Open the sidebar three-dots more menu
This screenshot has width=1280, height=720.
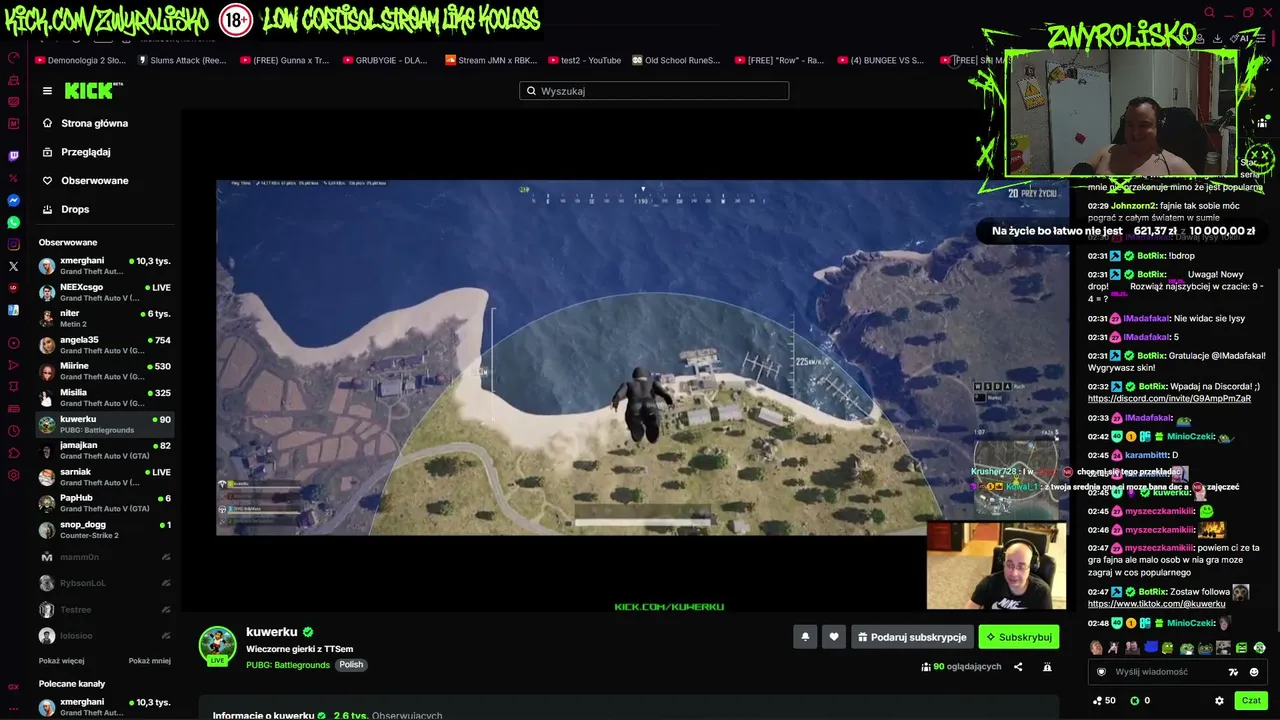13,709
